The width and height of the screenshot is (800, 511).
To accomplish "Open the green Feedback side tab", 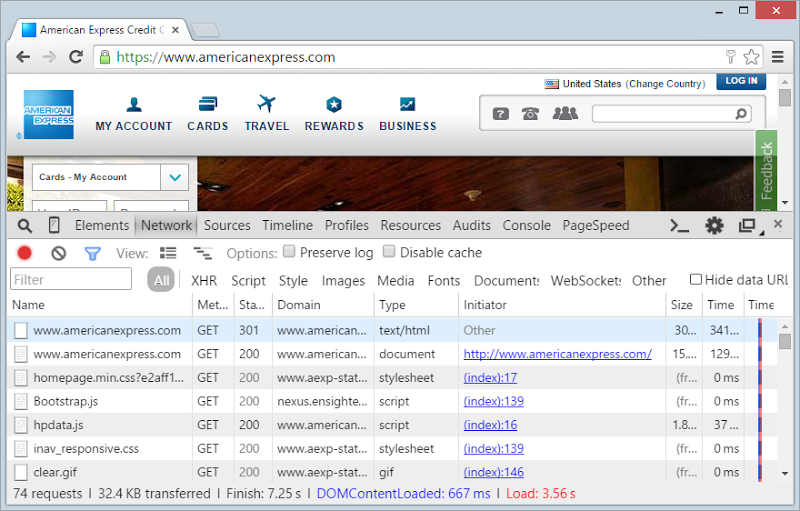I will 766,171.
